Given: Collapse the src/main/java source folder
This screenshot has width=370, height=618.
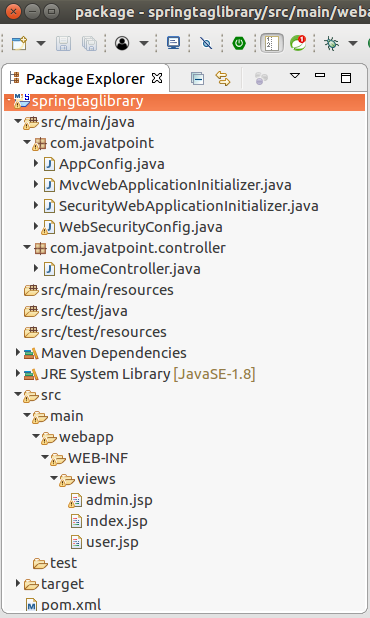Looking at the screenshot, I should point(18,121).
